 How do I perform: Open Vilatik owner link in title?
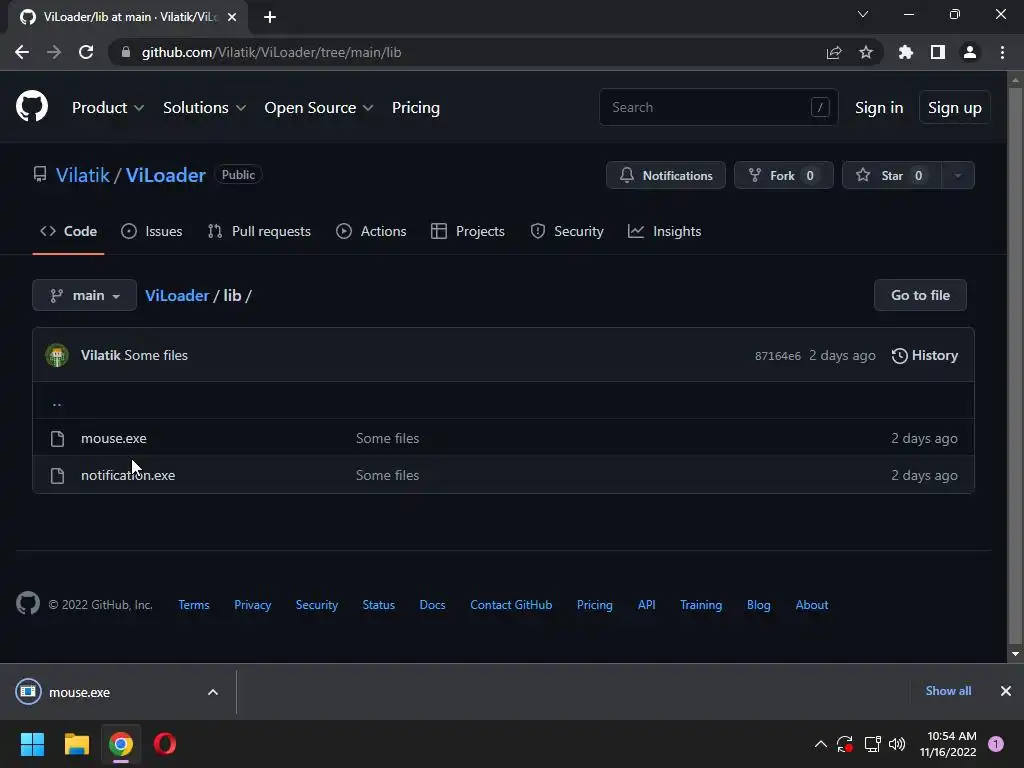click(83, 175)
